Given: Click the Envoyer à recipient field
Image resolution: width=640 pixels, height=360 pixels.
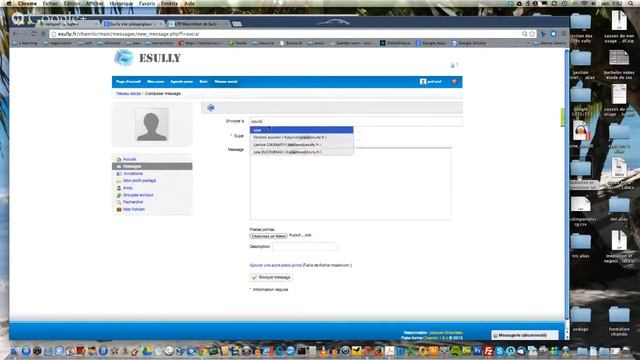Looking at the screenshot, I should (356, 121).
